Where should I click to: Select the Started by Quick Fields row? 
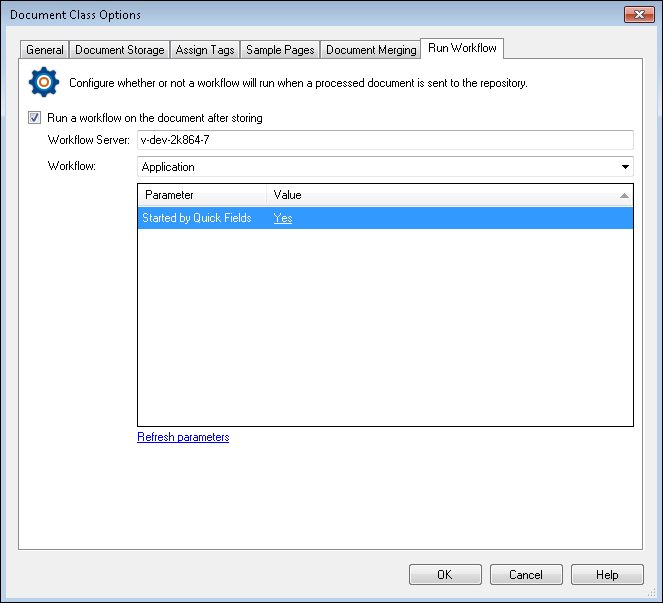tap(385, 218)
